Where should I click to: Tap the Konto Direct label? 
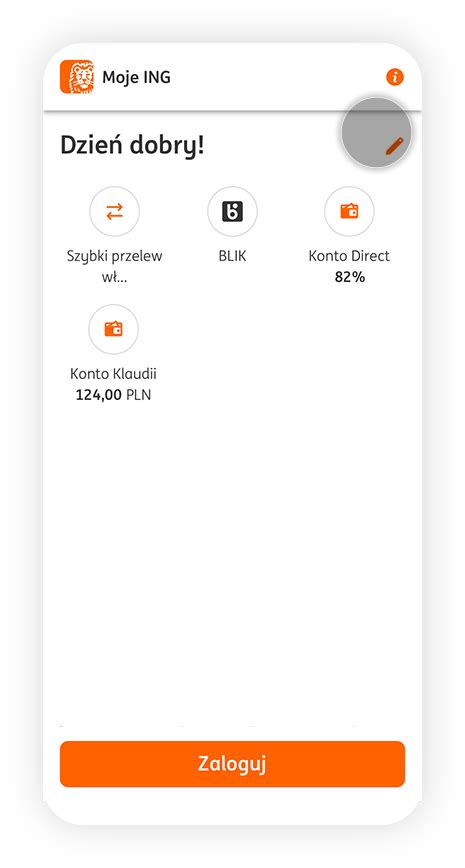[349, 256]
